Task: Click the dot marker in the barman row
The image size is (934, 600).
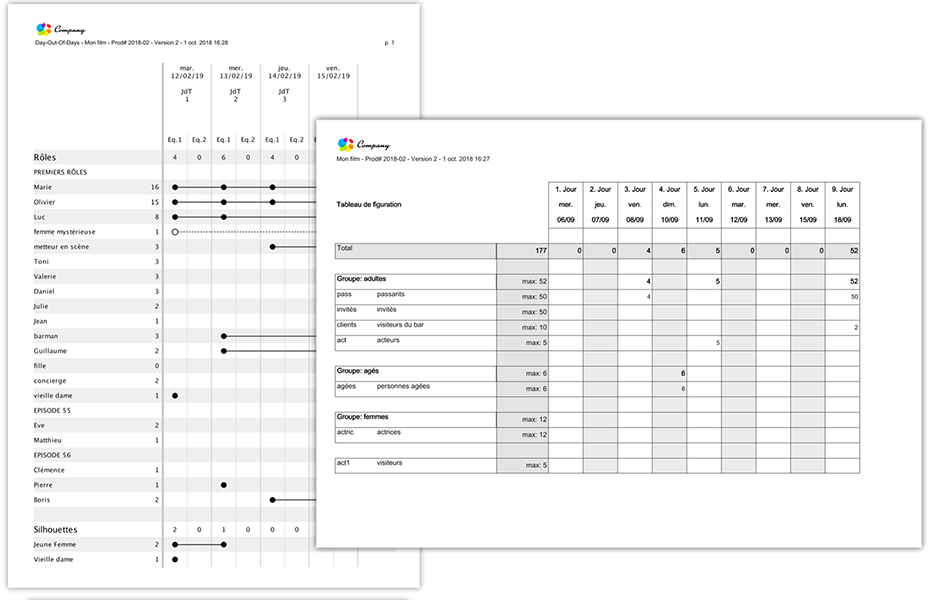Action: (x=224, y=336)
